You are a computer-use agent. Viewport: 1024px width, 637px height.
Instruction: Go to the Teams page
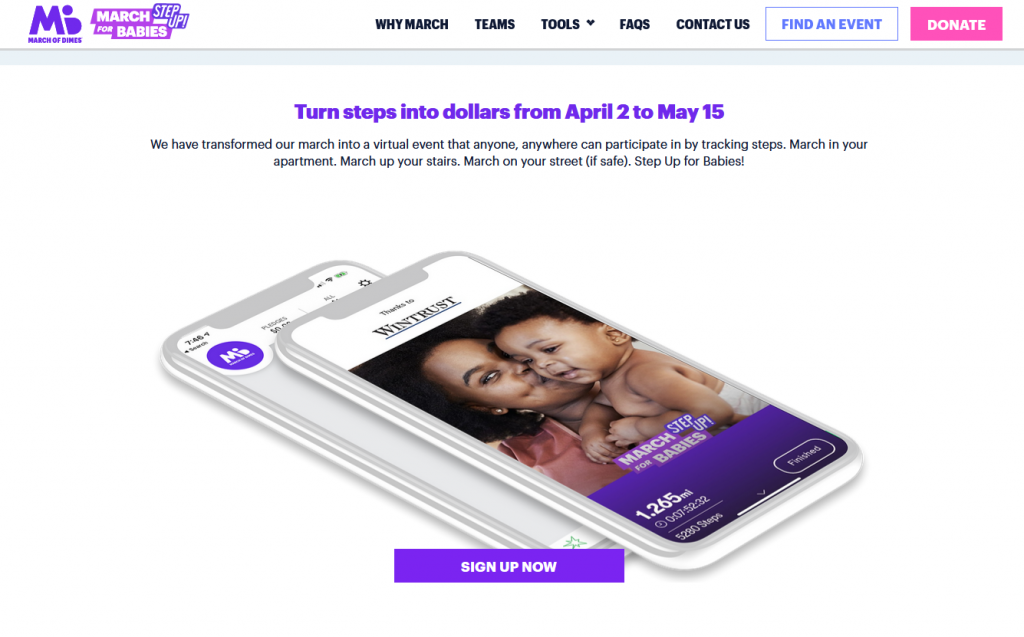click(494, 24)
